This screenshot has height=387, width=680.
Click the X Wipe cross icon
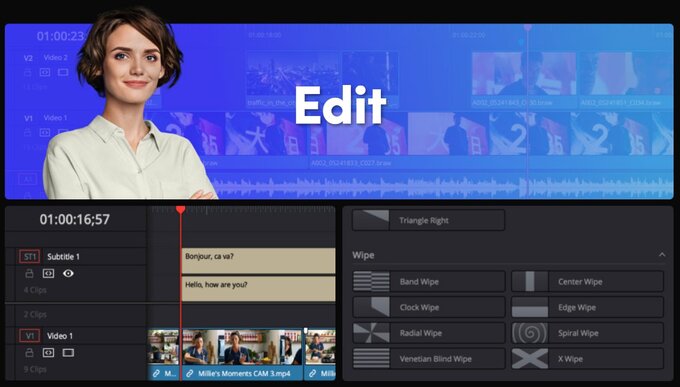point(530,358)
